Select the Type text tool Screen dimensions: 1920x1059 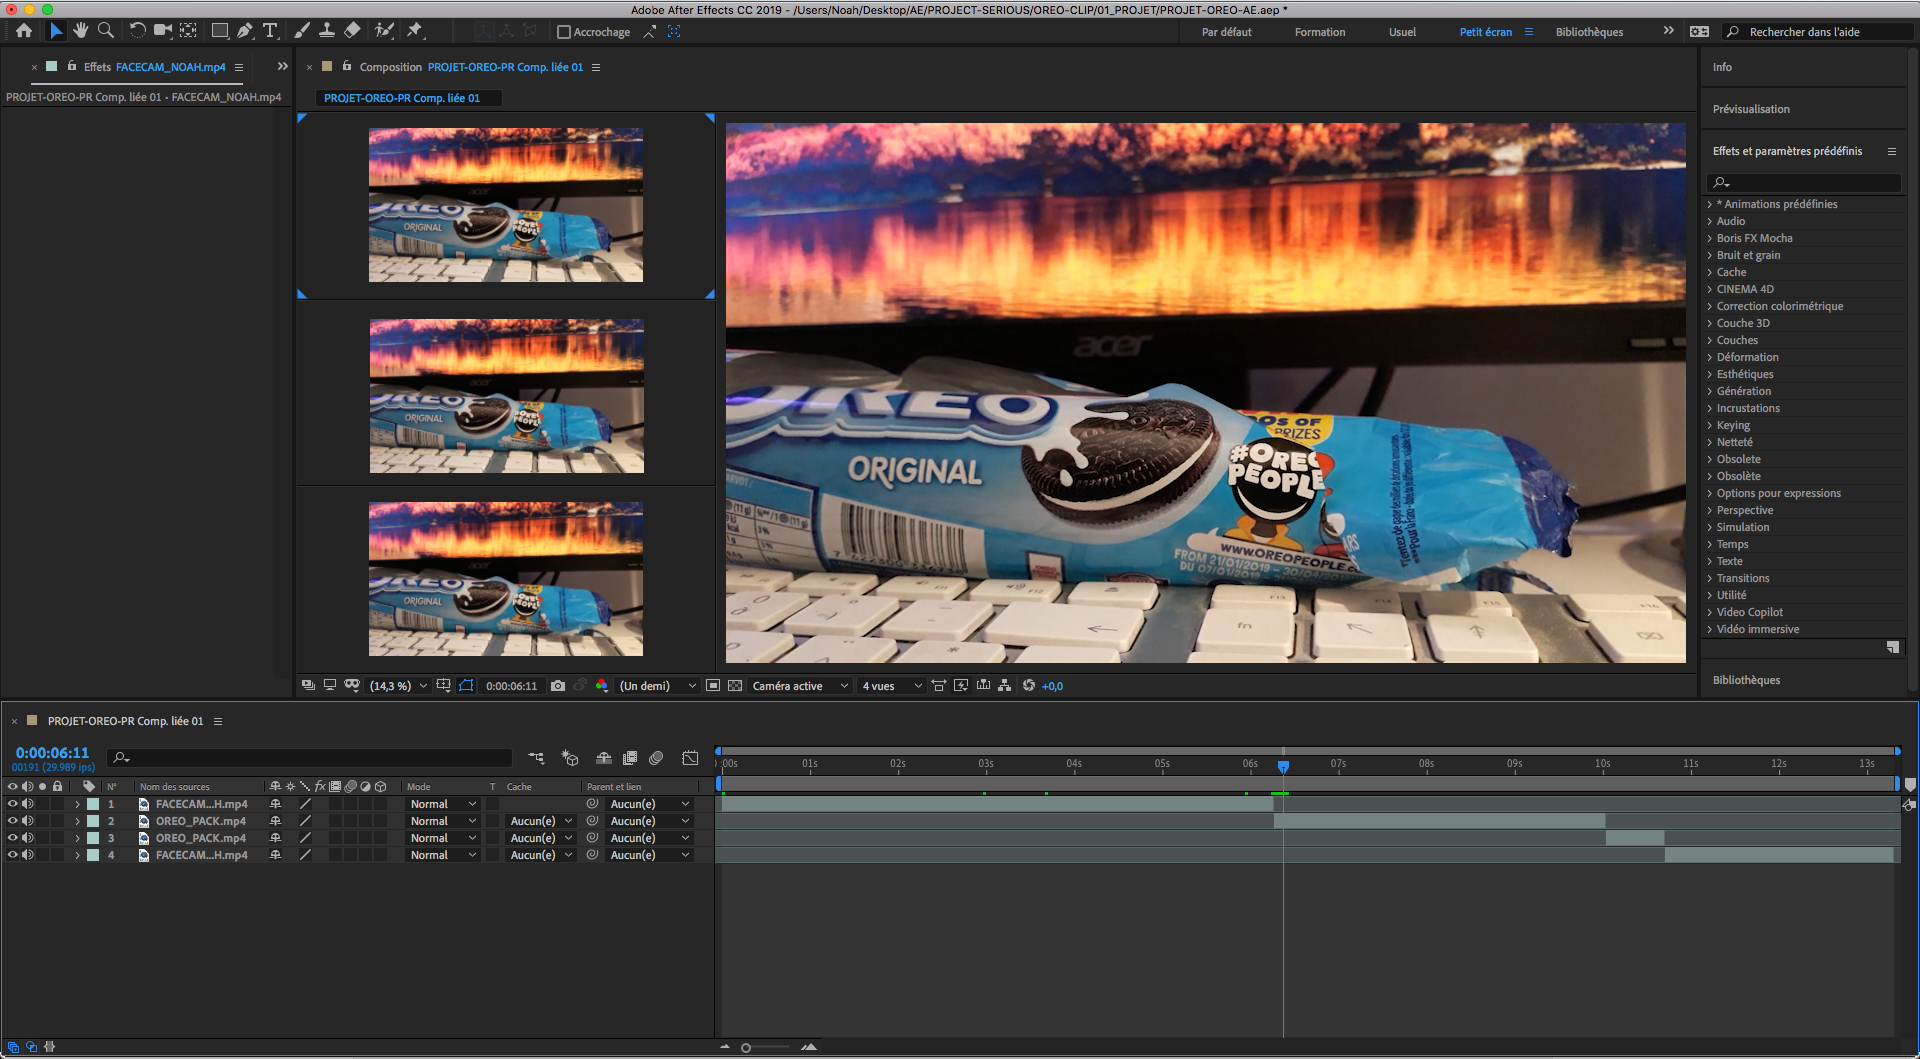270,31
